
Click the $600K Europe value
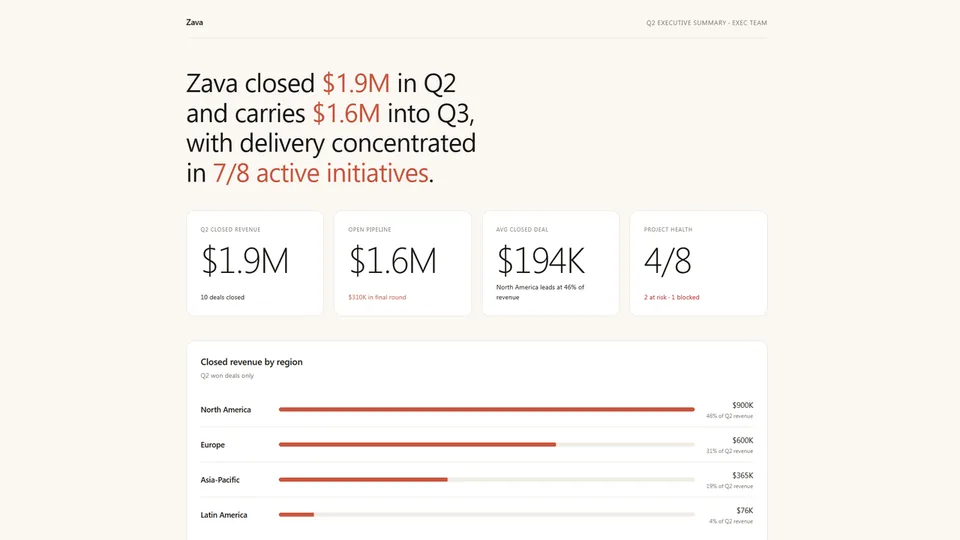click(x=743, y=440)
